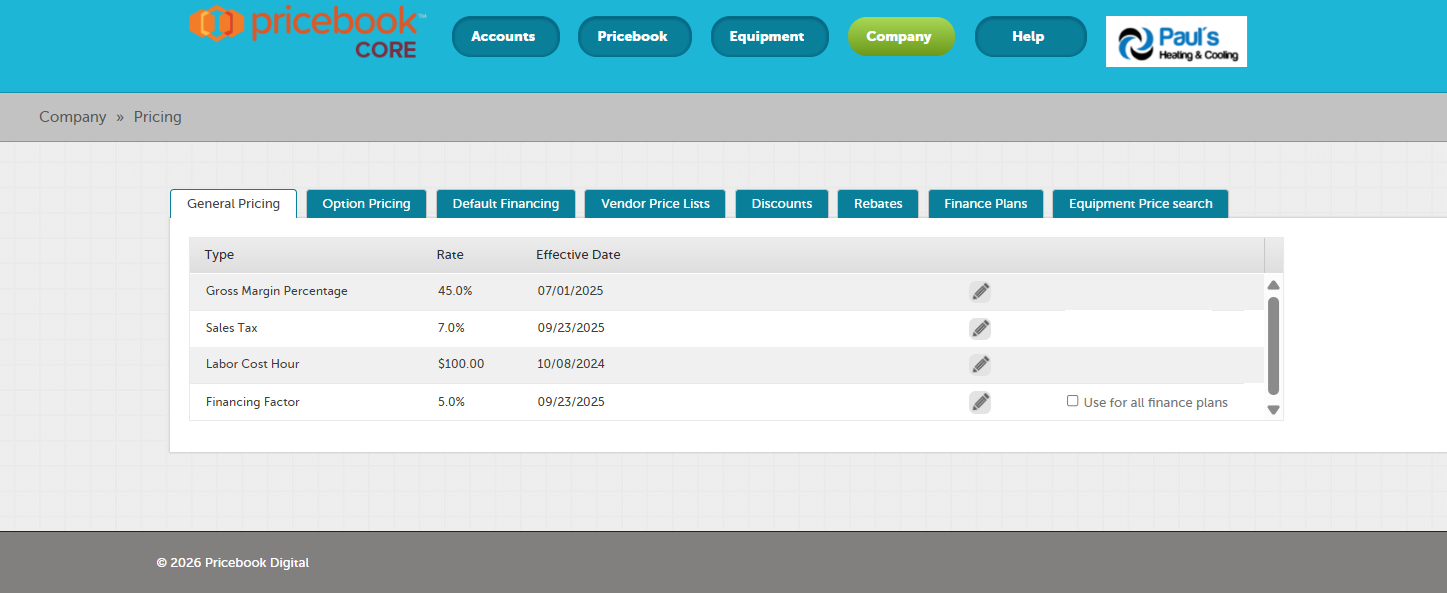Open the Accounts menu
The height and width of the screenshot is (593, 1447).
pos(503,37)
